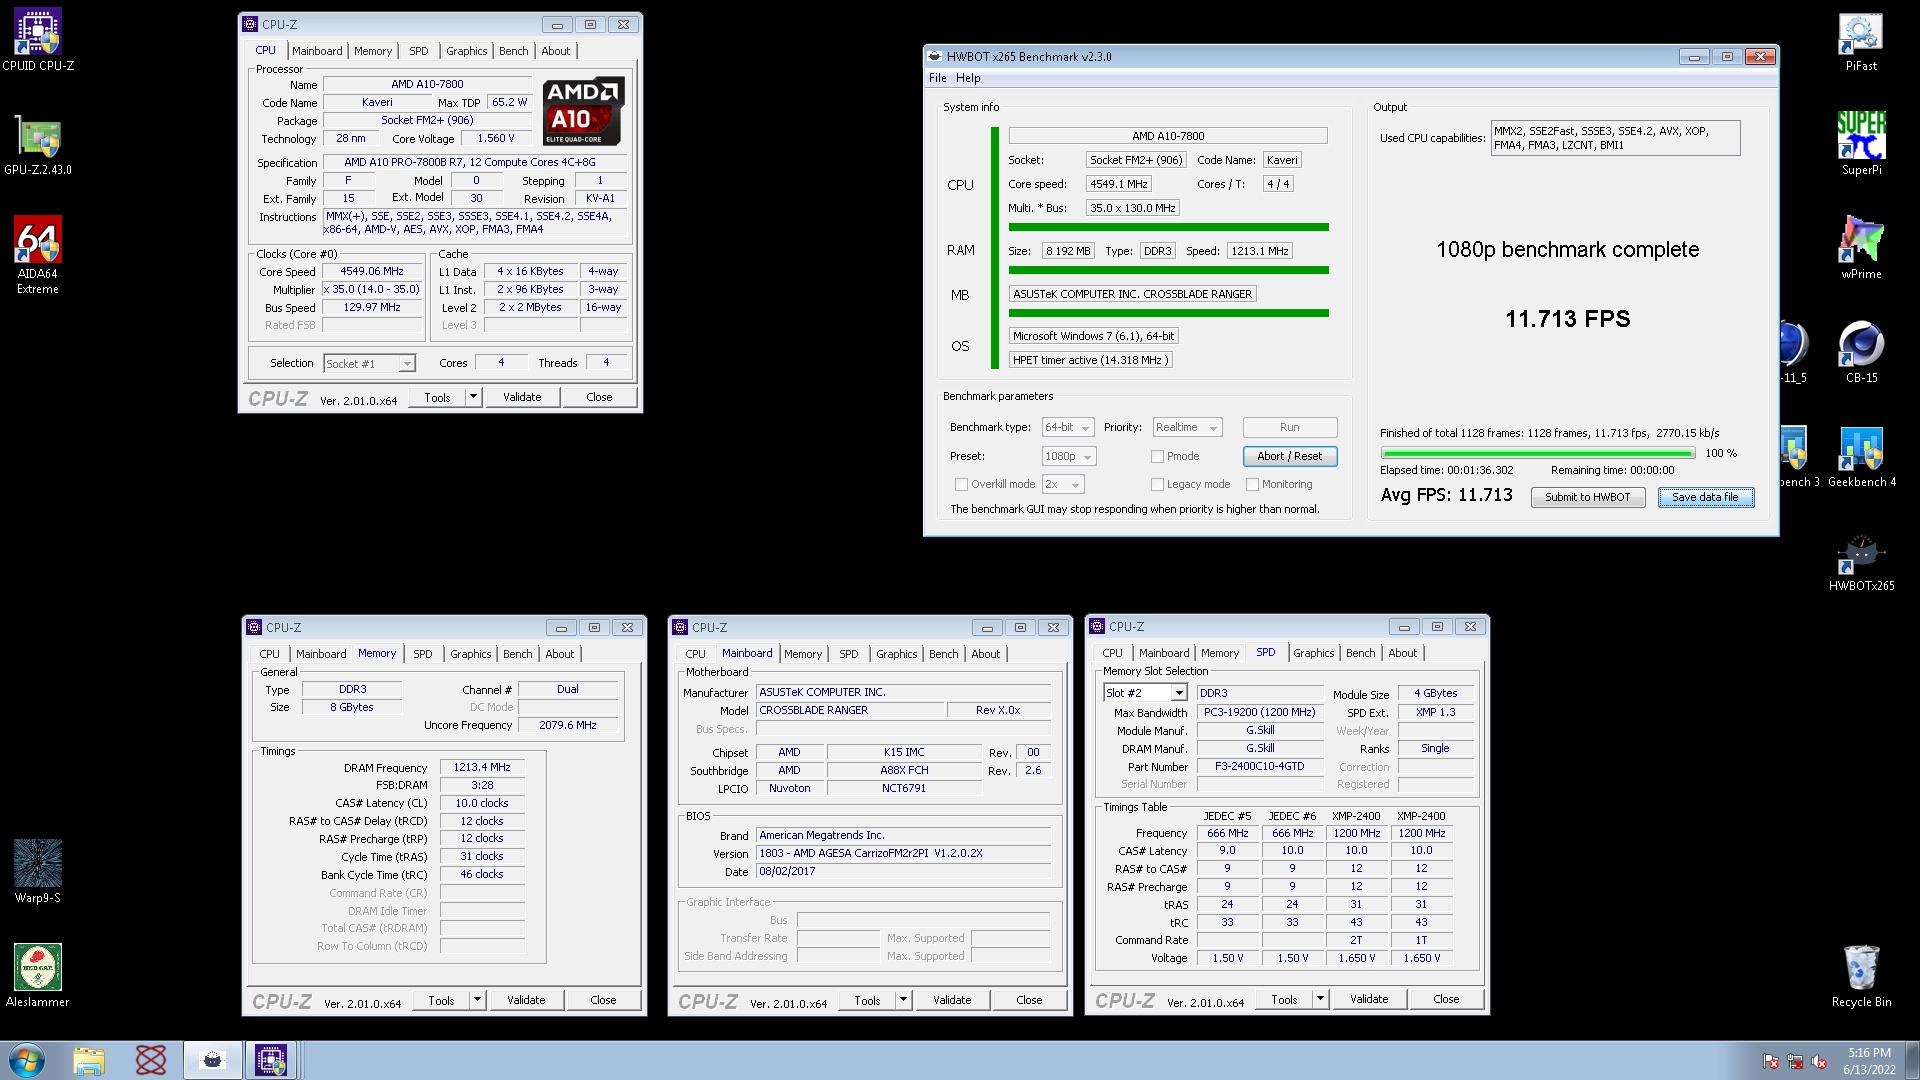Click the Part Number F3-2400C10-4GTD field
1920x1080 pixels.
pos(1260,766)
